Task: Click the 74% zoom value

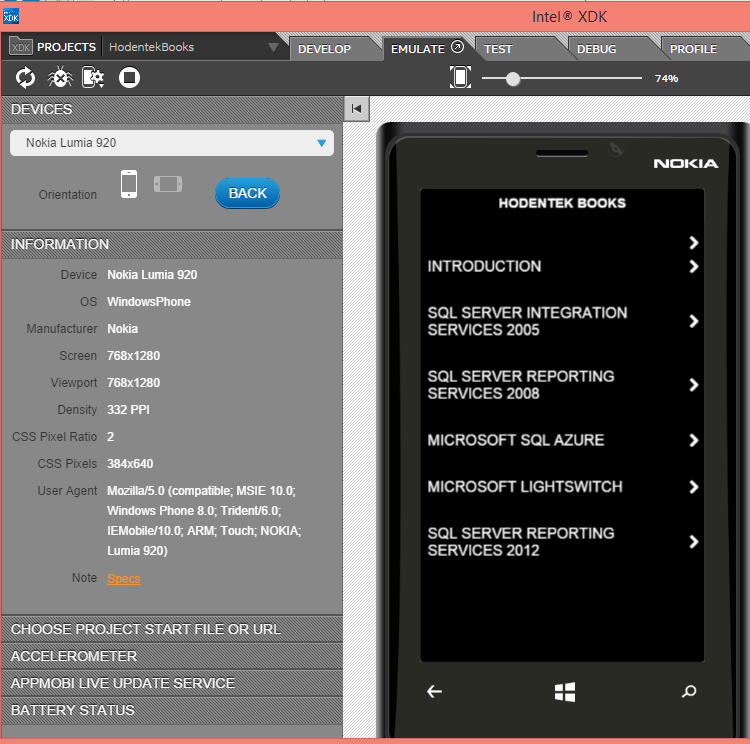Action: coord(666,78)
